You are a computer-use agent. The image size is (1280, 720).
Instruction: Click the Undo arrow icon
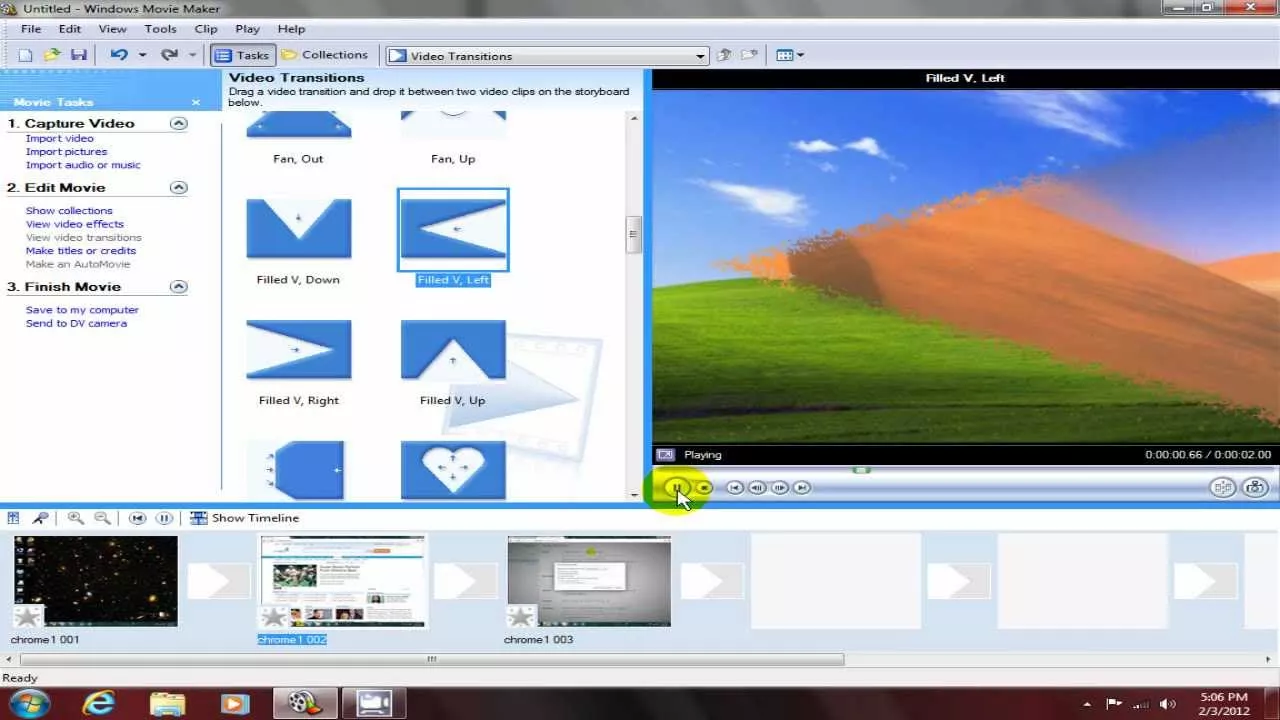(119, 56)
